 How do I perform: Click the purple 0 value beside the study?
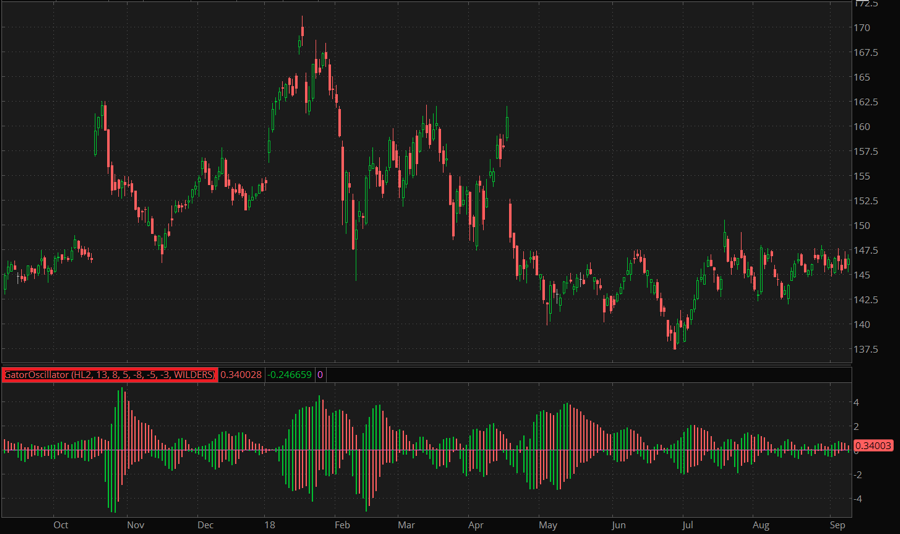point(320,375)
